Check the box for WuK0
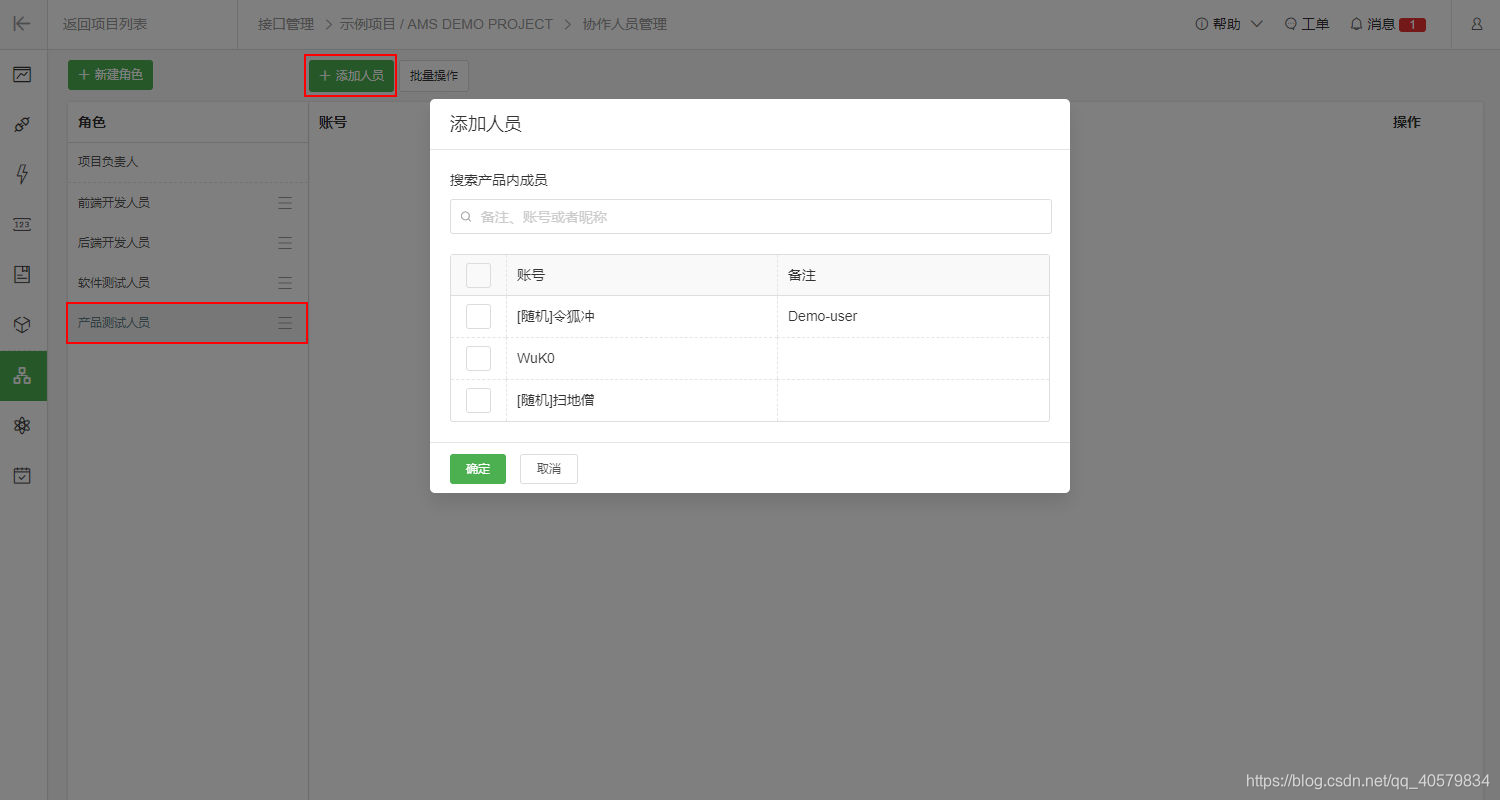Viewport: 1500px width, 800px height. [x=478, y=358]
